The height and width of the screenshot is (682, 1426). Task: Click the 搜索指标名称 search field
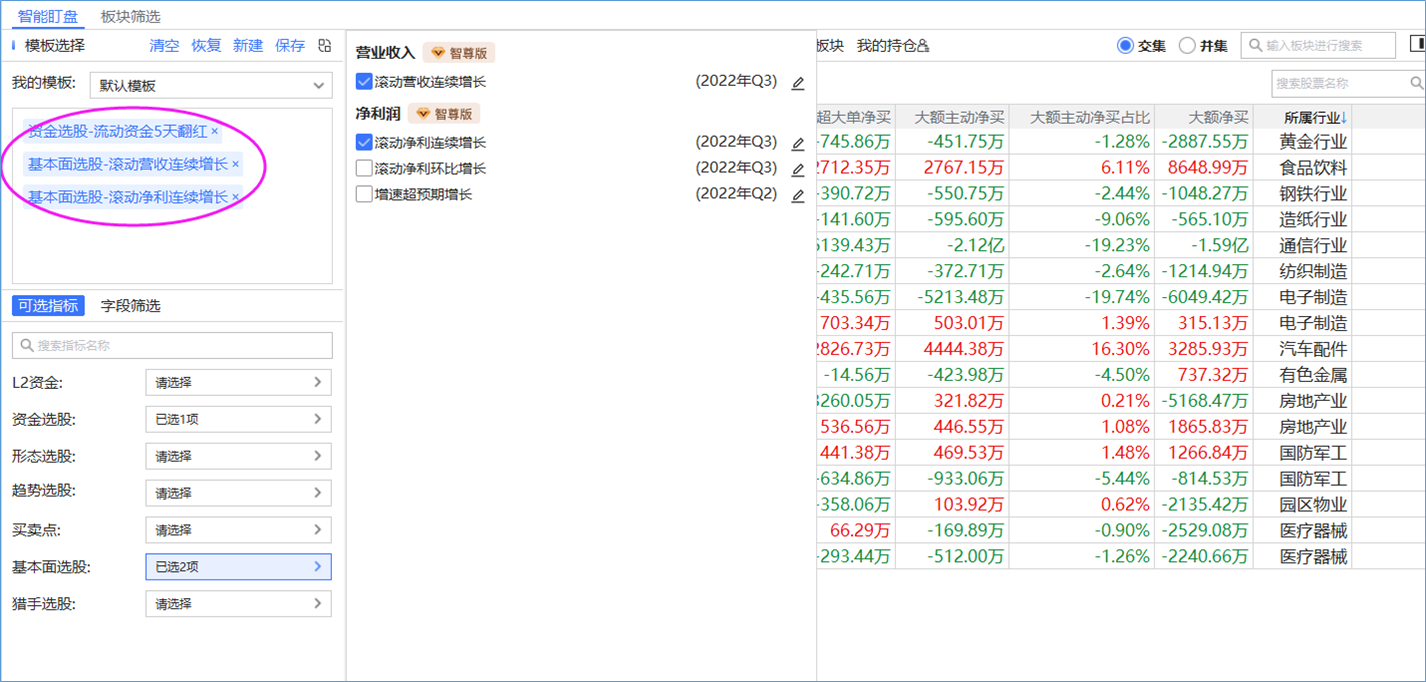172,345
